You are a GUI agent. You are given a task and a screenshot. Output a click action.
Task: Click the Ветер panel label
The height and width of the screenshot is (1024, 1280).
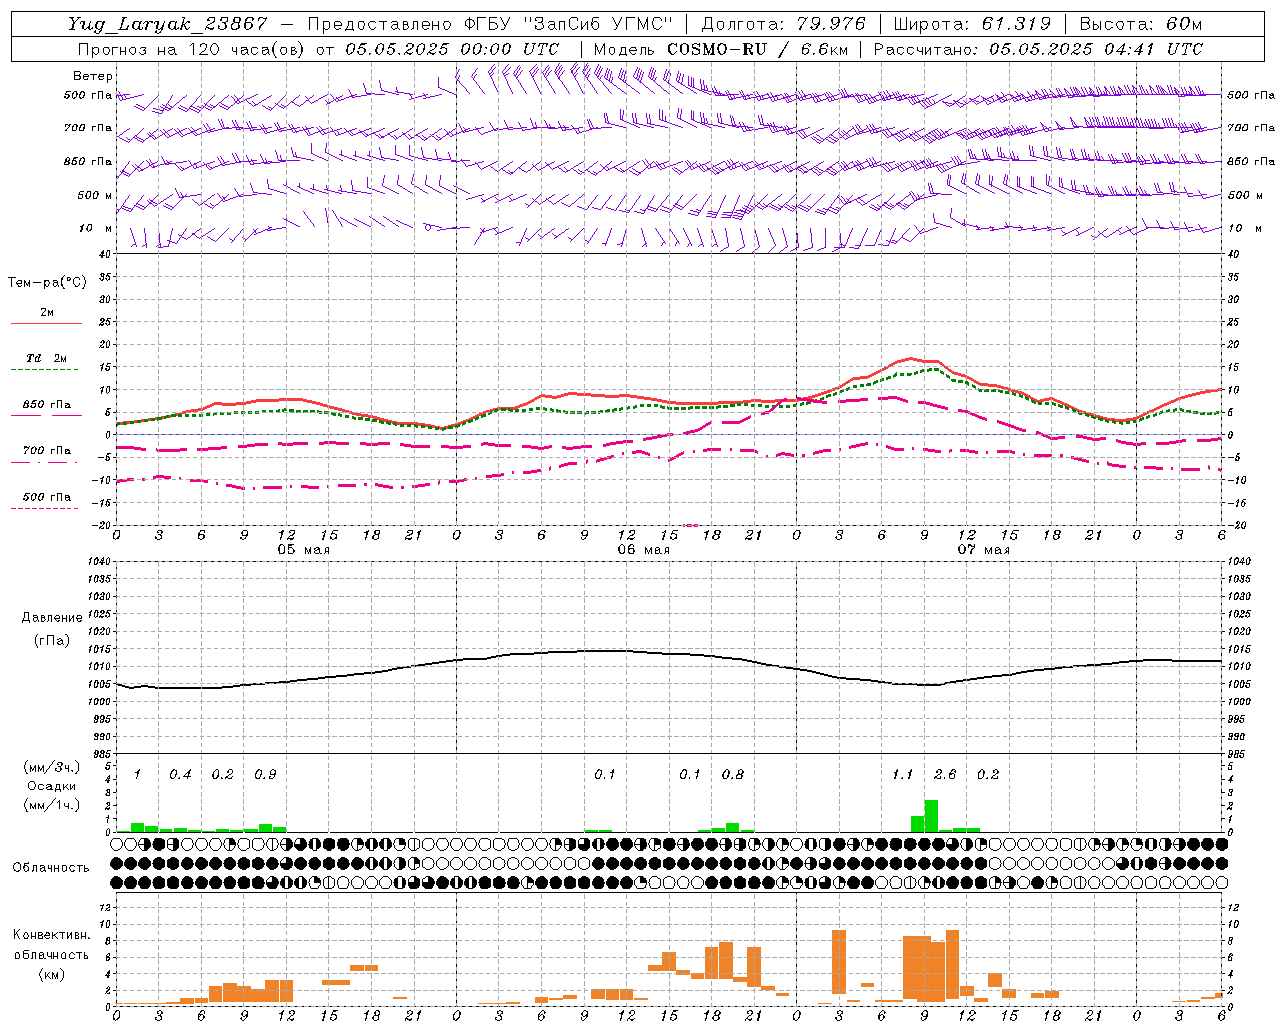[93, 76]
